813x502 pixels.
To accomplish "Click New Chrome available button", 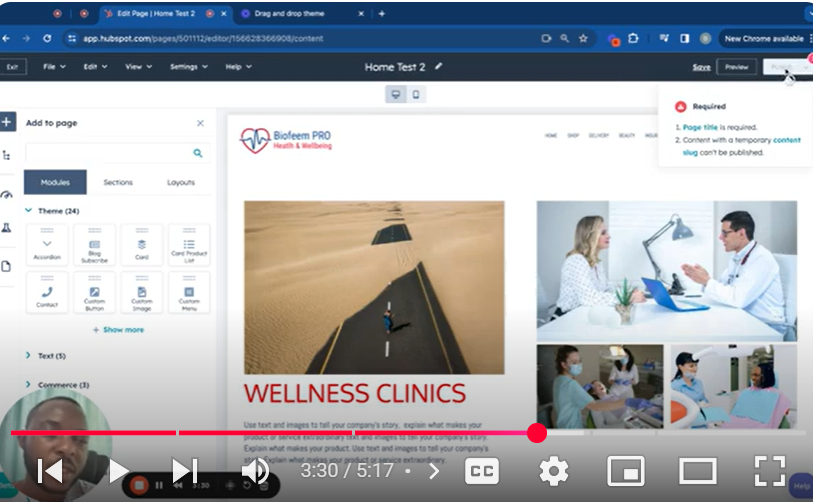I will 764,38.
